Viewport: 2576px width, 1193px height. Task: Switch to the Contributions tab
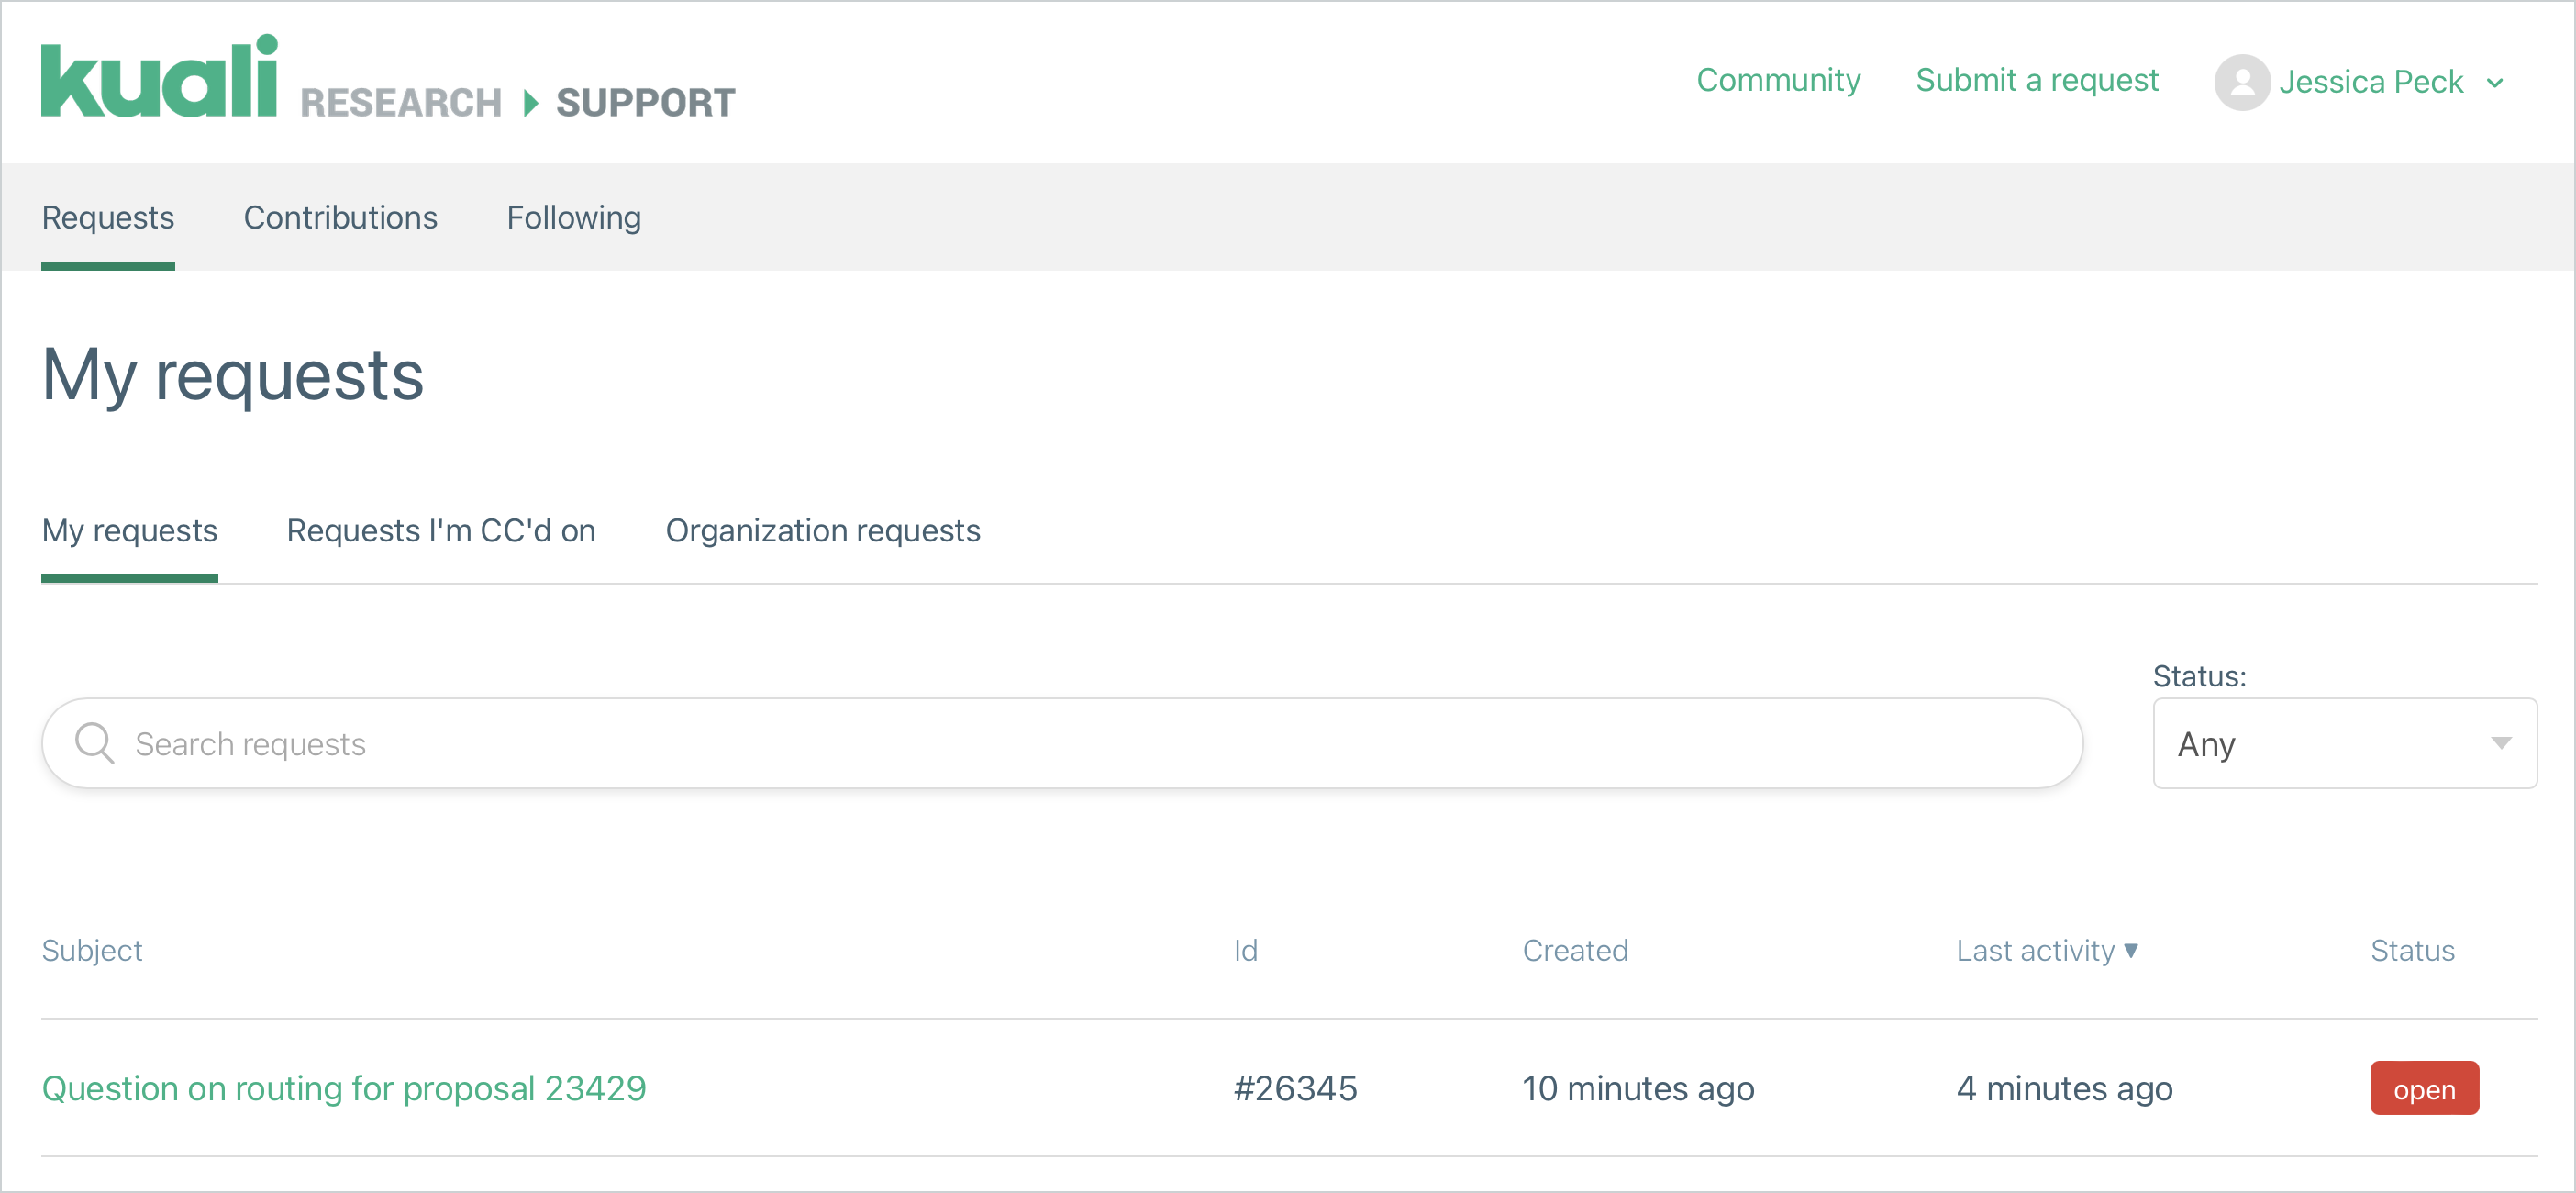pos(340,217)
